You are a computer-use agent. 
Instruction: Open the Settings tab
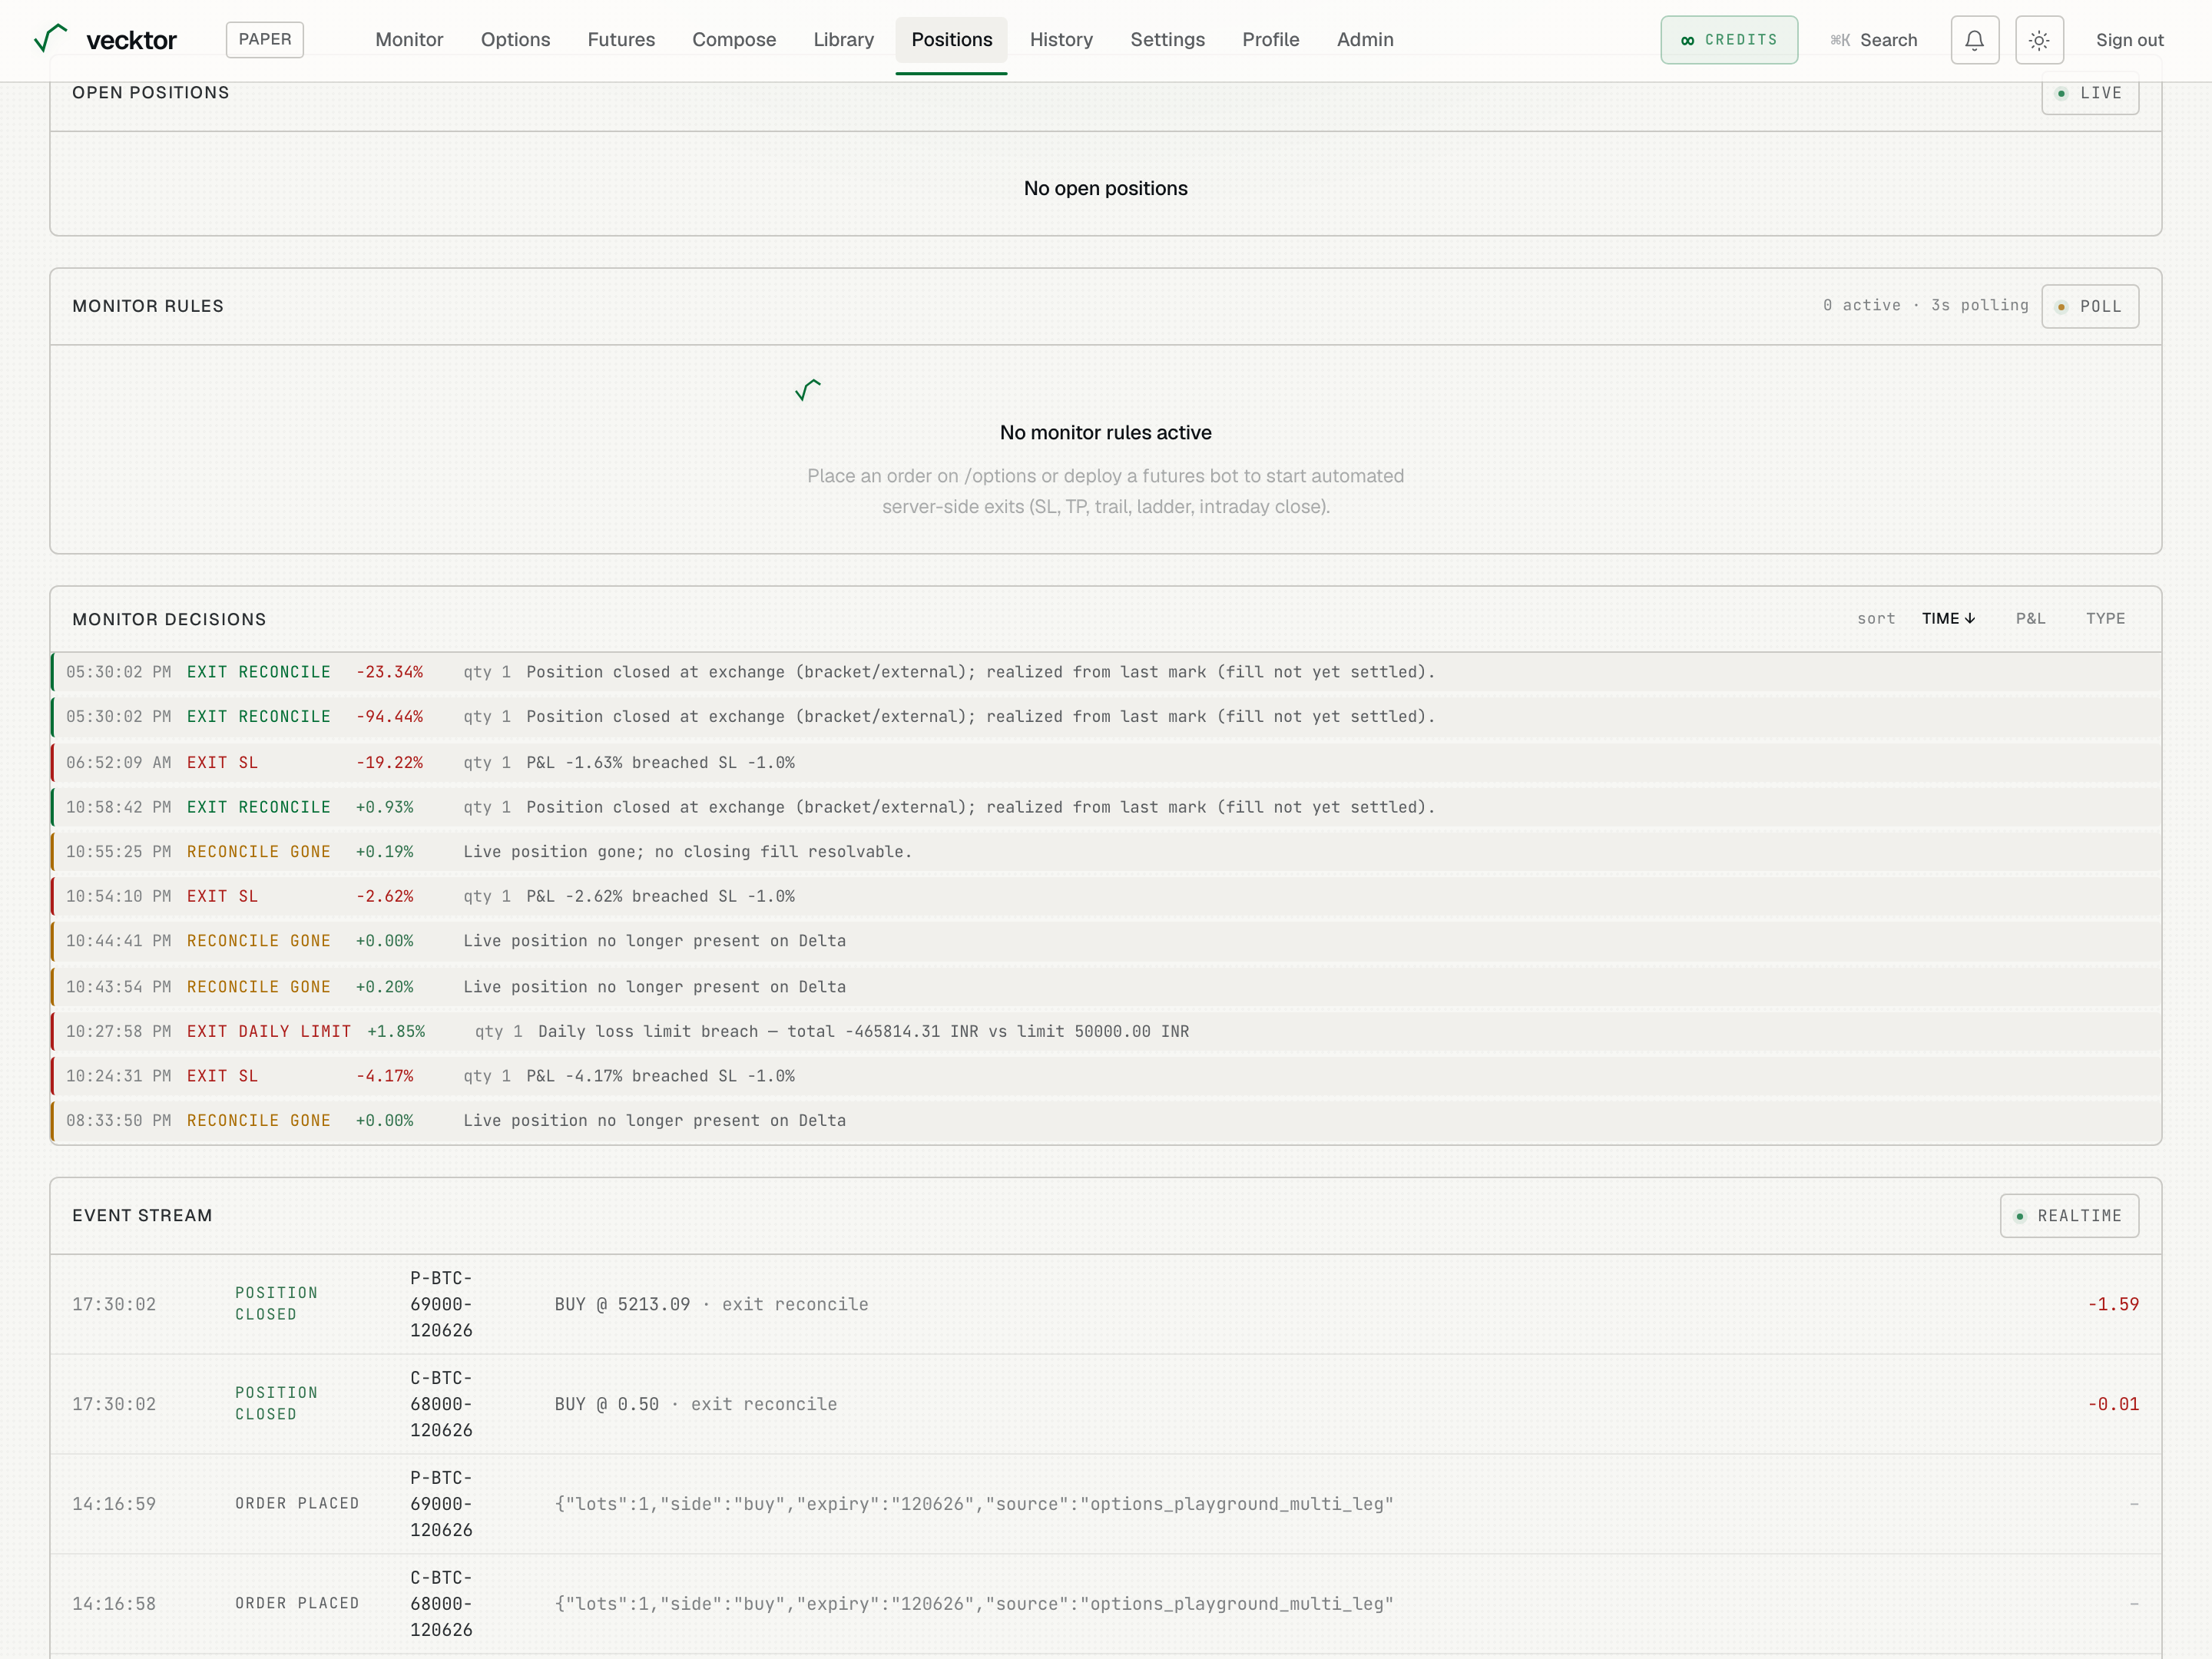(x=1167, y=40)
